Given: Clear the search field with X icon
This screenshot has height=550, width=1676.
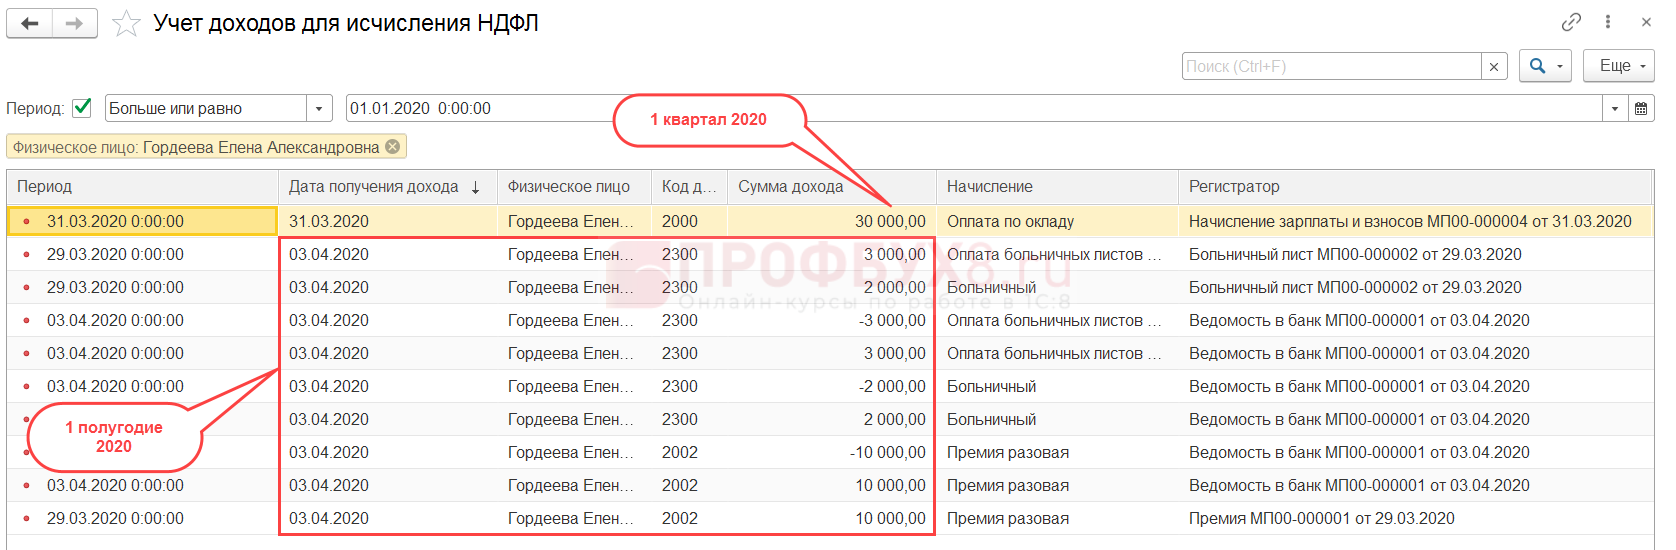Looking at the screenshot, I should pyautogui.click(x=1494, y=67).
